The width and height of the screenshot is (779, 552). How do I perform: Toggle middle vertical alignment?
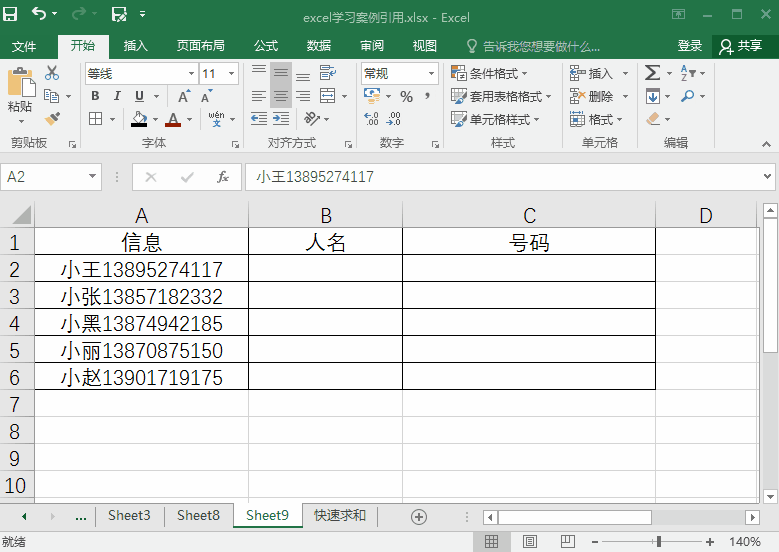(x=281, y=73)
